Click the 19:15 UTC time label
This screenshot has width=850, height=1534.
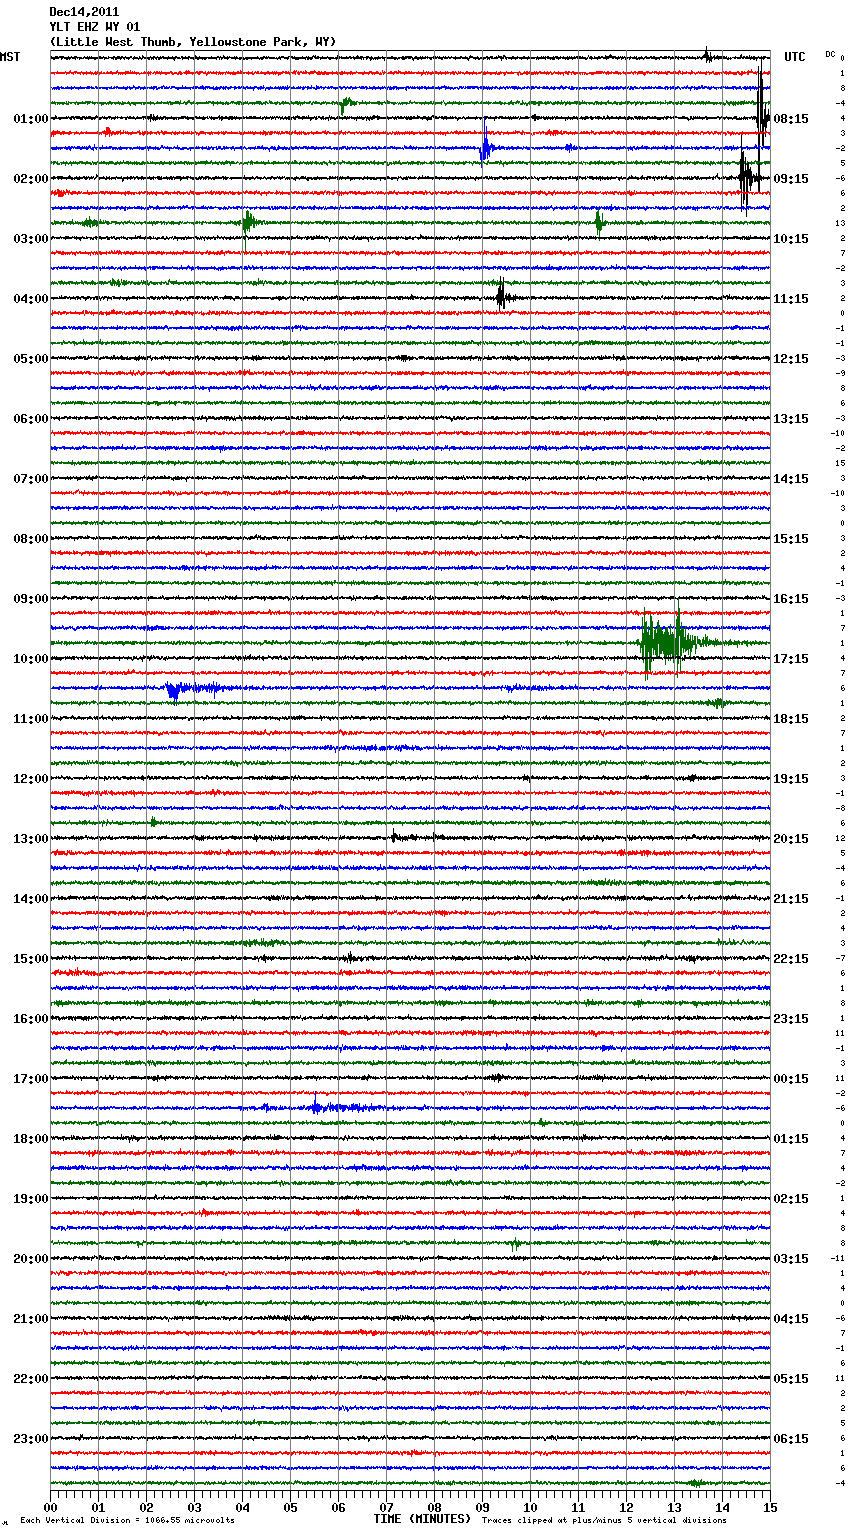pos(791,779)
